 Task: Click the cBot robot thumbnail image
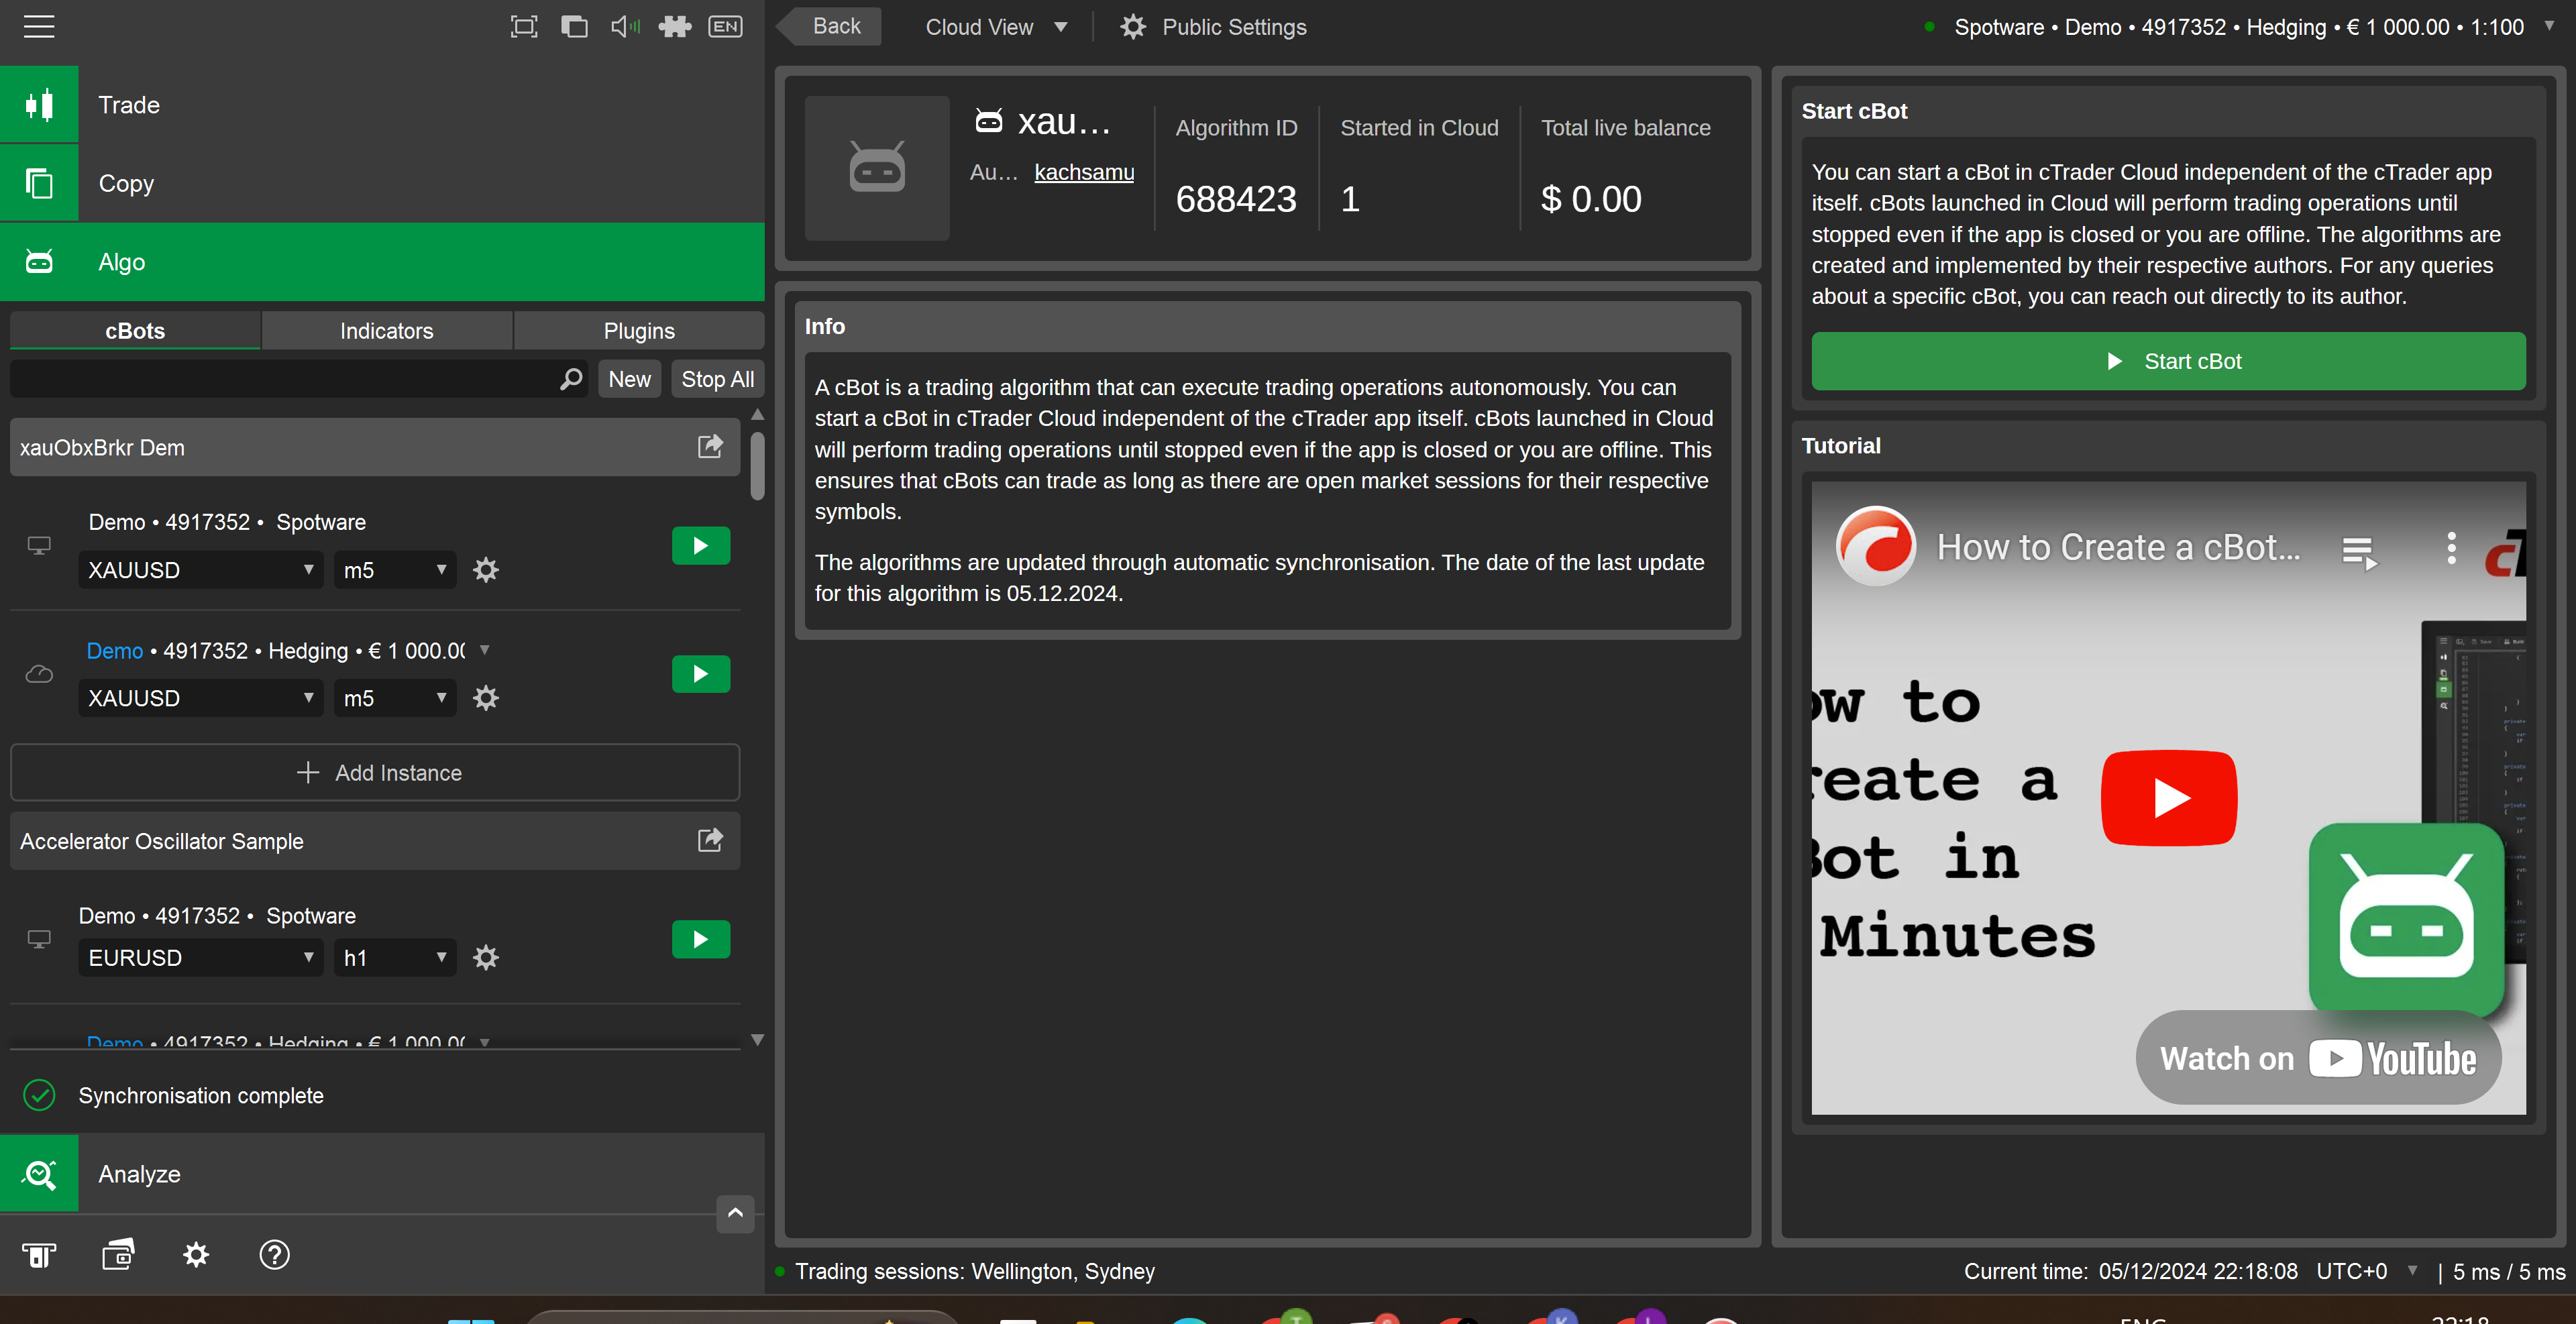click(877, 168)
